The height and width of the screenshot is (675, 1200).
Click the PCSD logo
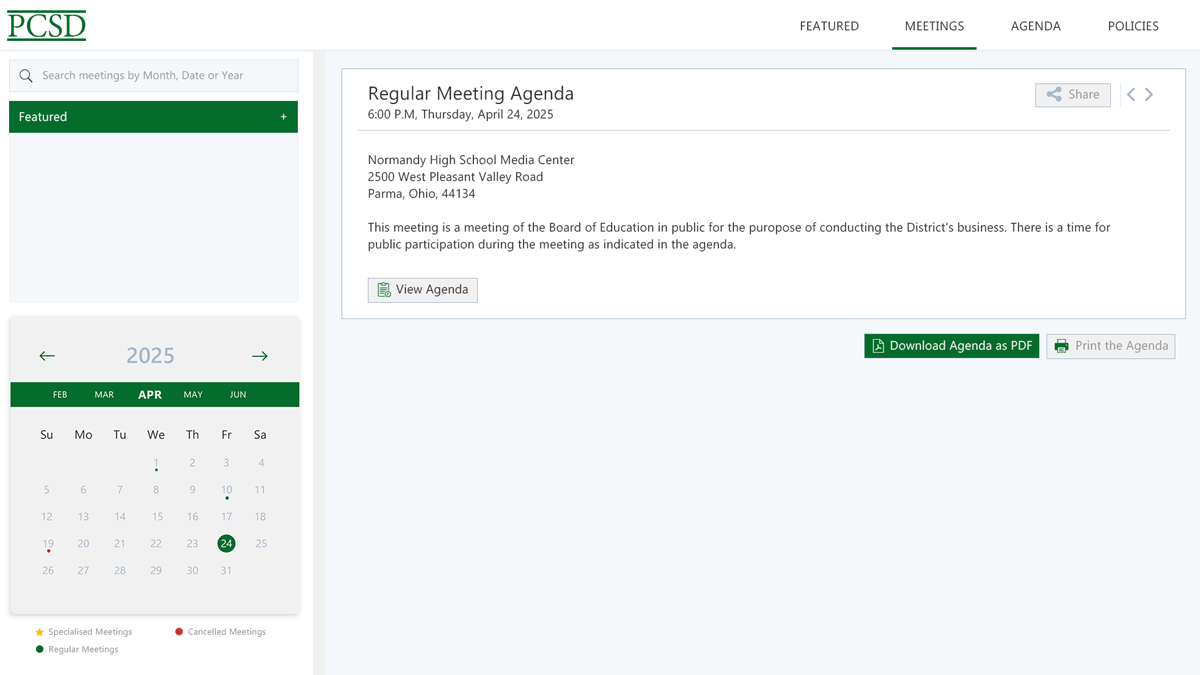coord(47,25)
